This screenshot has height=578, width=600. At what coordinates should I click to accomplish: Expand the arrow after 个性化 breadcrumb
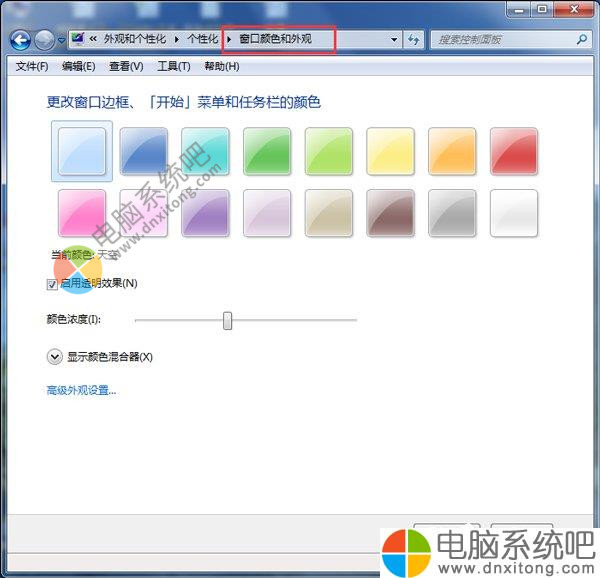[x=228, y=40]
